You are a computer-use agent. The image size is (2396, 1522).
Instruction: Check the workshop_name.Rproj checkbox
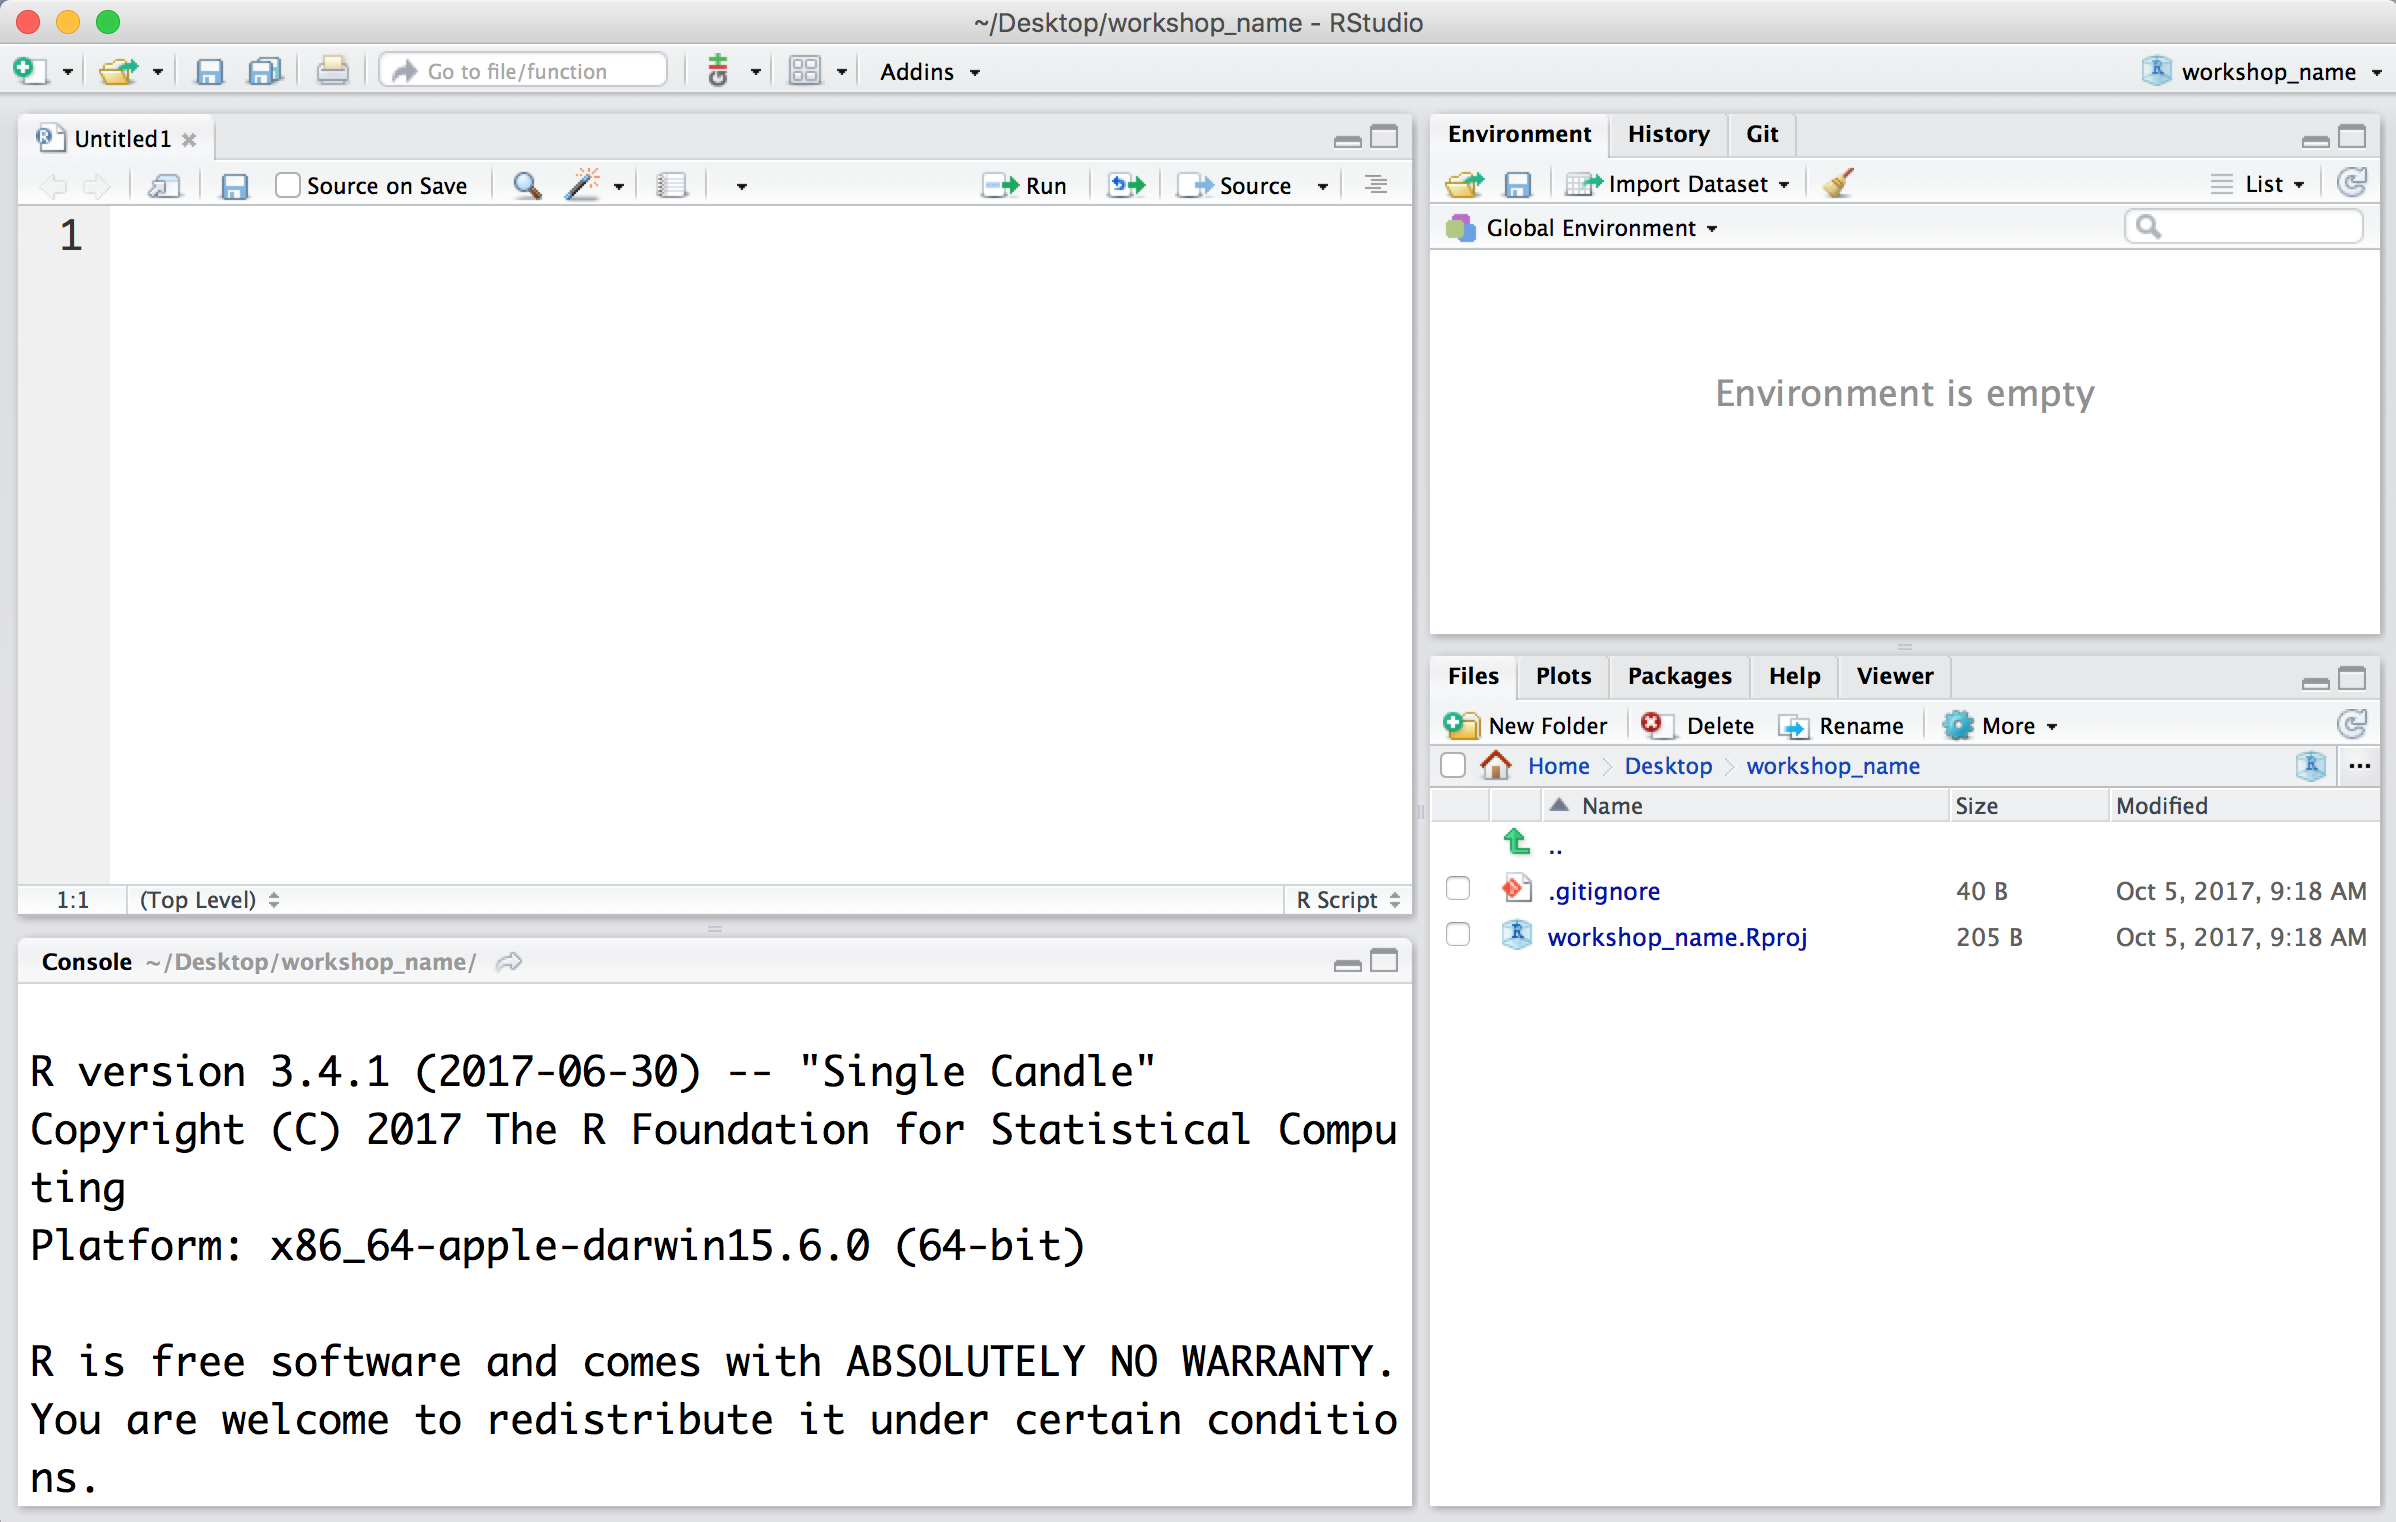pos(1458,934)
